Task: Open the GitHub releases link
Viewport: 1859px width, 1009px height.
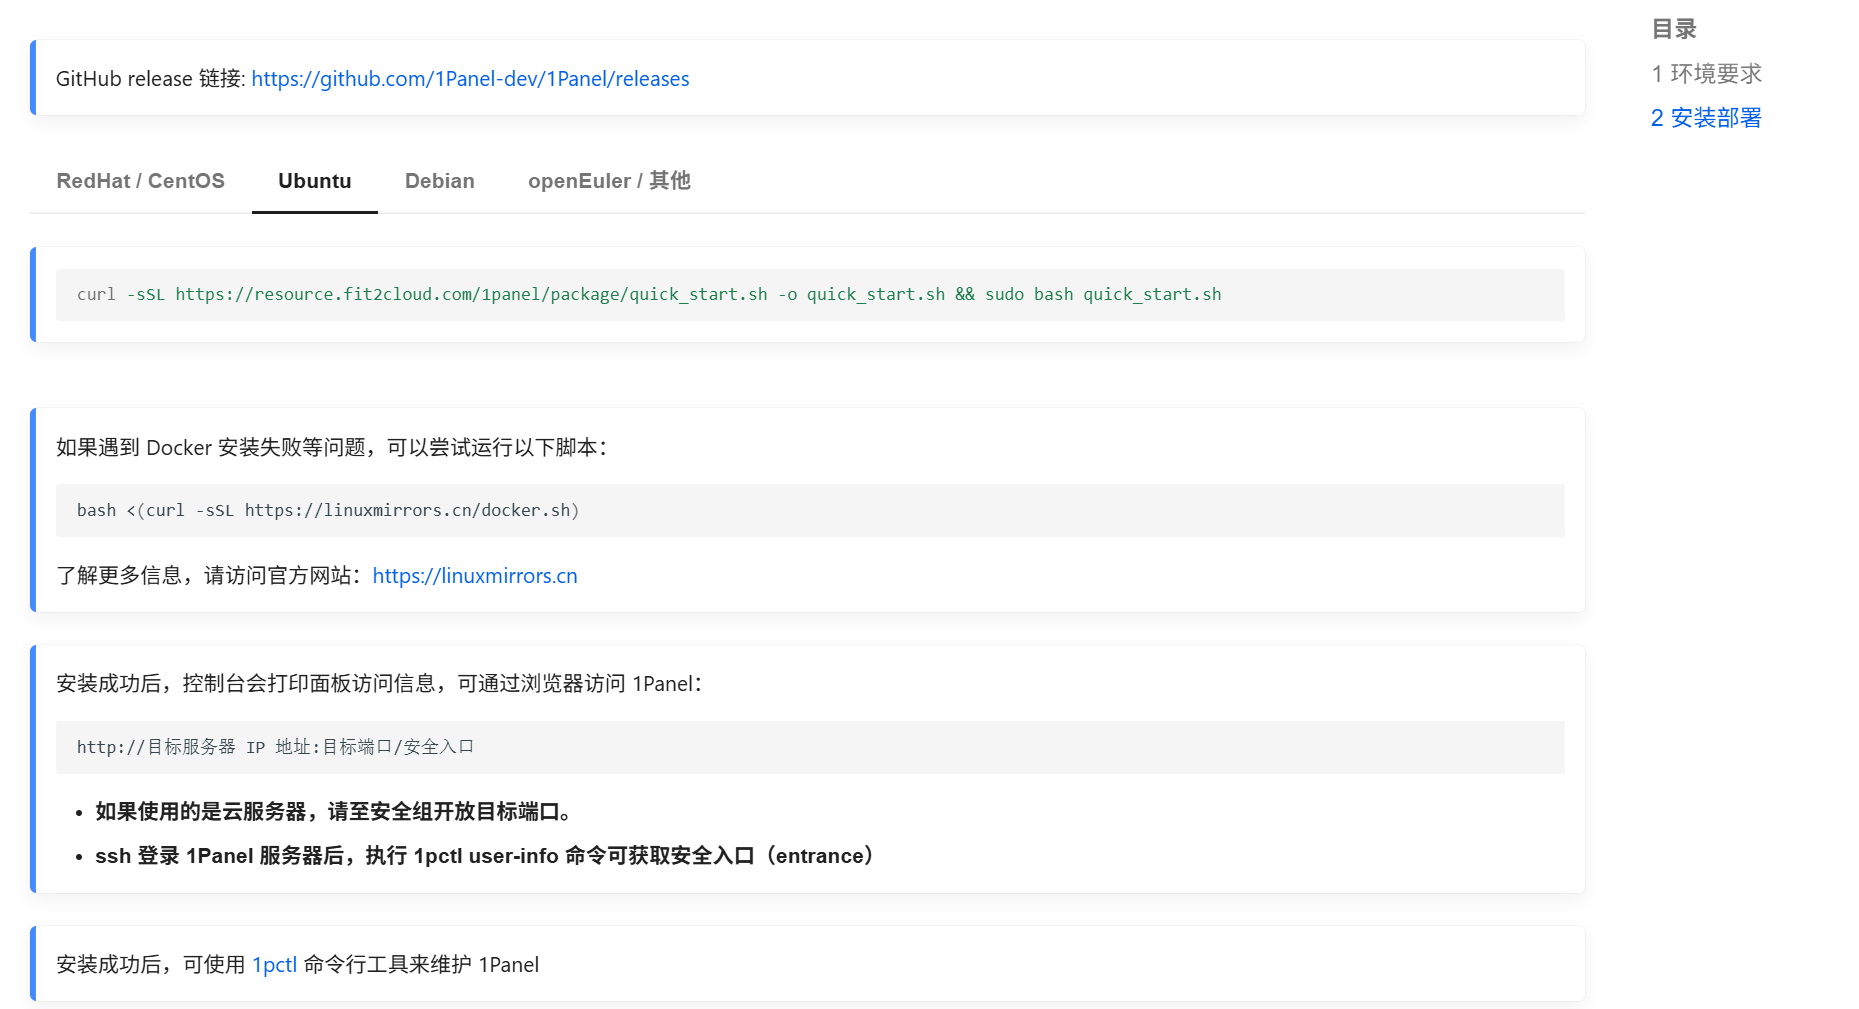Action: click(470, 78)
